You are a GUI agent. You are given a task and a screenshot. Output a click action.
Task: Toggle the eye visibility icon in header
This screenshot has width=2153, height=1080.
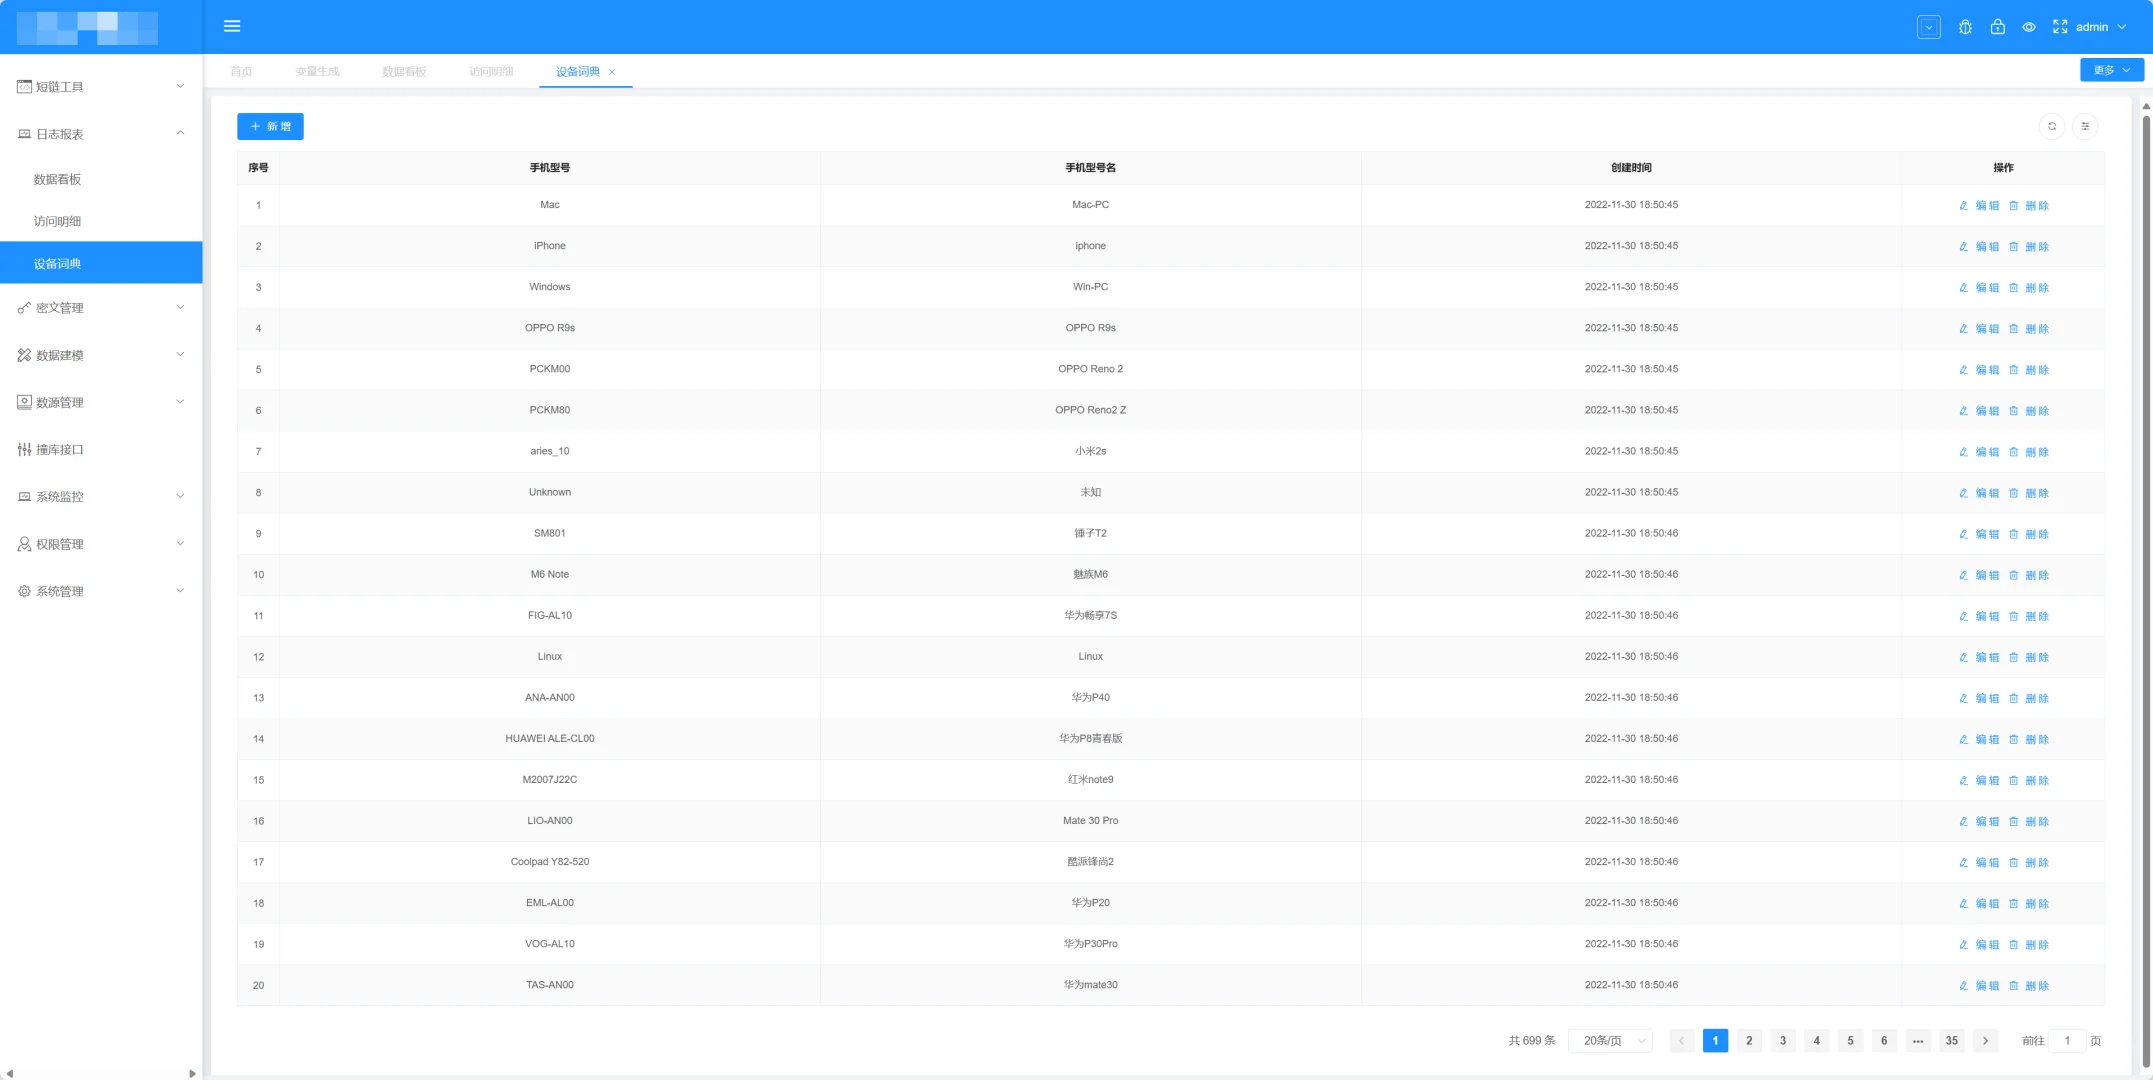point(2029,27)
